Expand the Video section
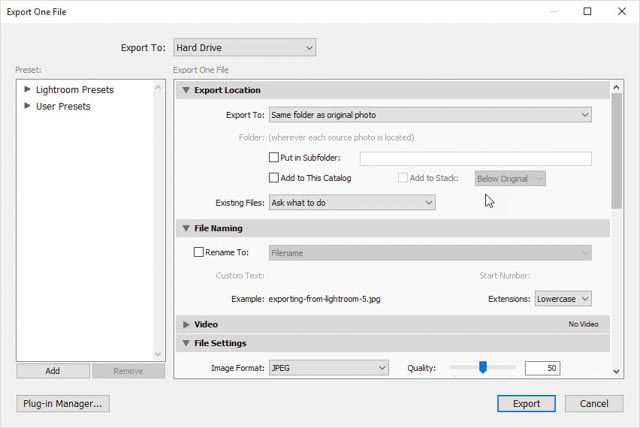640x428 pixels. click(186, 324)
